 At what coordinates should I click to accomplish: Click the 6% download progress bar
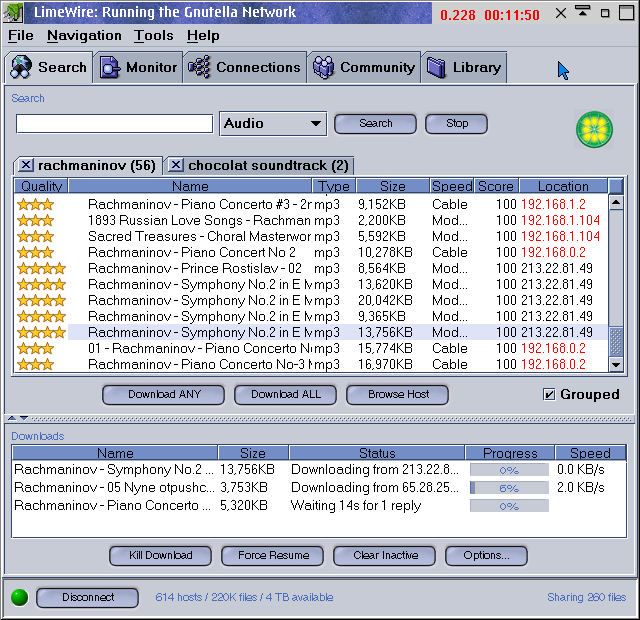[509, 488]
